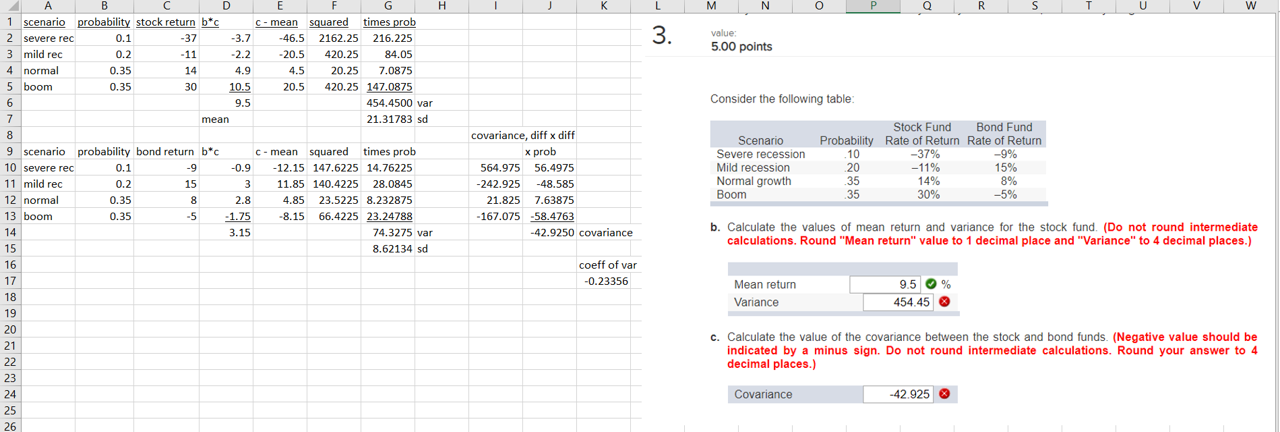Select column K header
This screenshot has height=432, width=1280.
coord(604,6)
